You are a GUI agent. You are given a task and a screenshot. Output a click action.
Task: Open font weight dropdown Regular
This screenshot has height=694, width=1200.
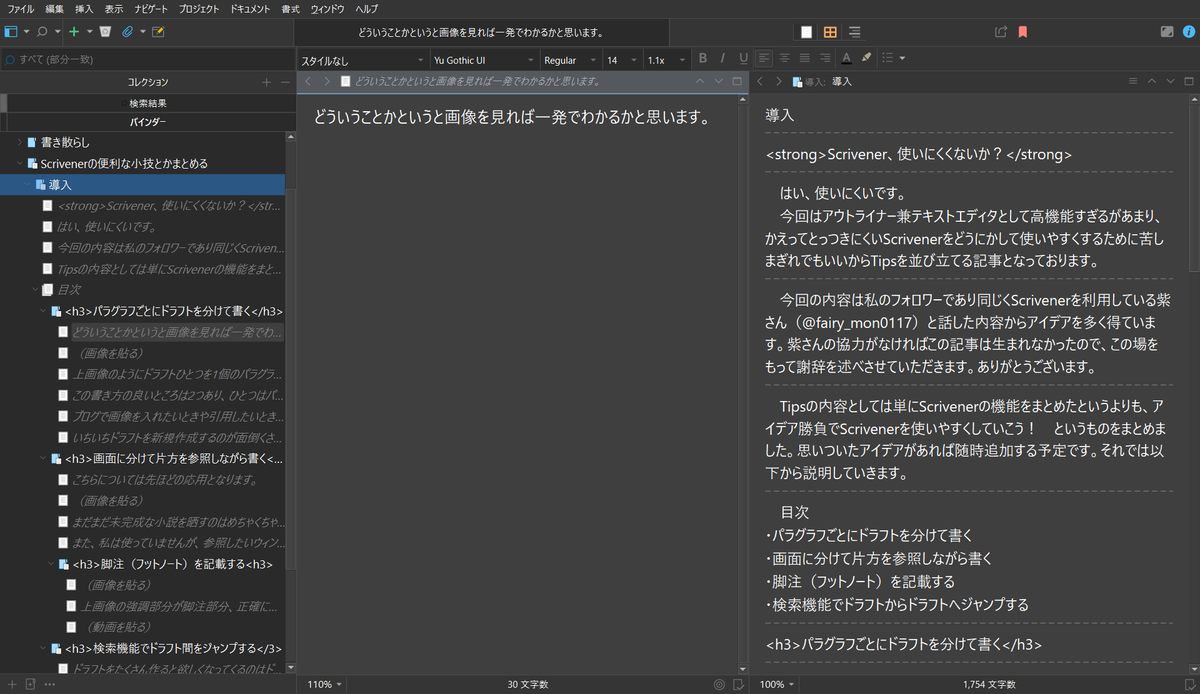[x=571, y=60]
